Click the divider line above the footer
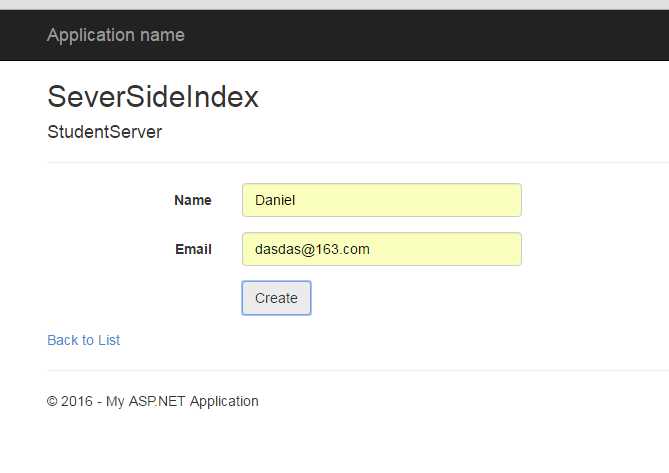669x473 pixels. [x=350, y=370]
